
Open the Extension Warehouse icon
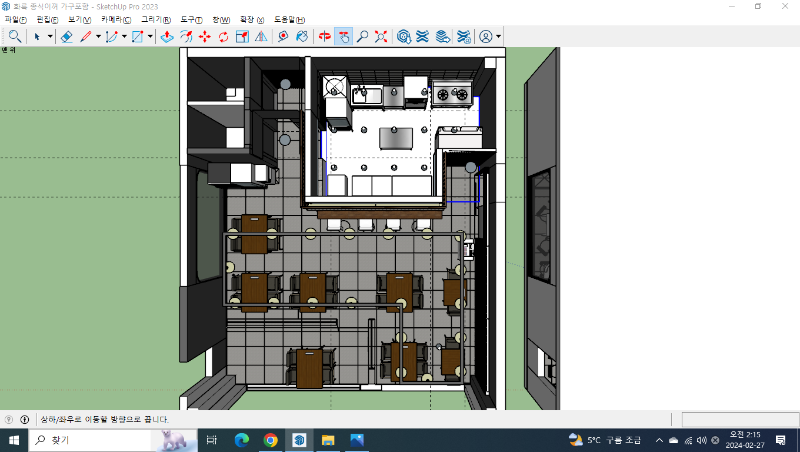pos(422,36)
